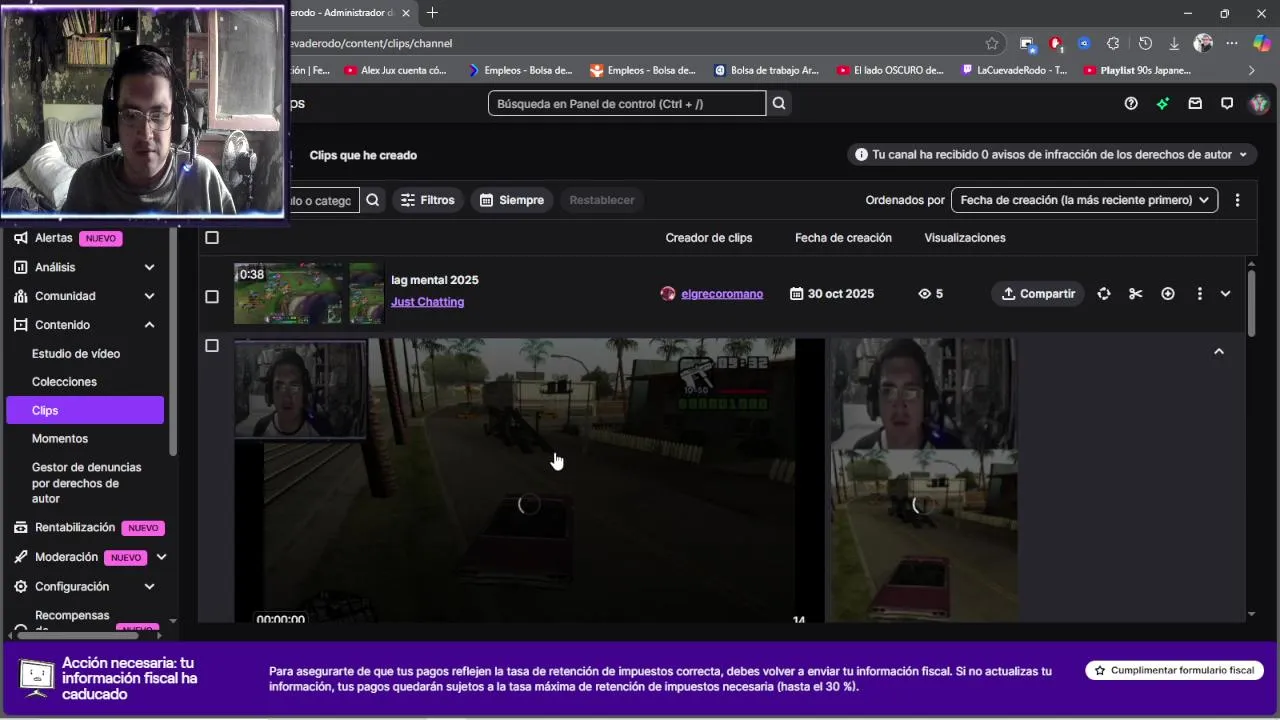The width and height of the screenshot is (1280, 720).
Task: Collapse the expanded clip with the up chevron
Action: coord(1219,351)
